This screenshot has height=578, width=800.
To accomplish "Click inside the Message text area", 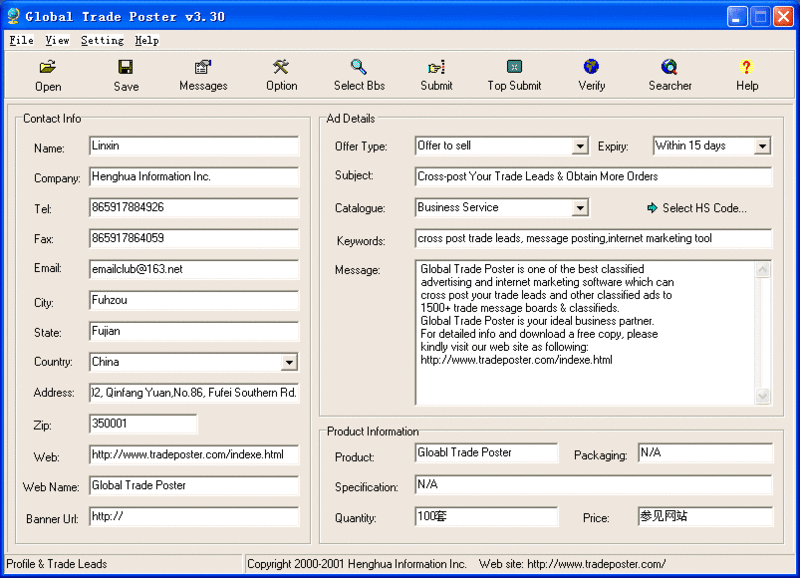I will [585, 333].
